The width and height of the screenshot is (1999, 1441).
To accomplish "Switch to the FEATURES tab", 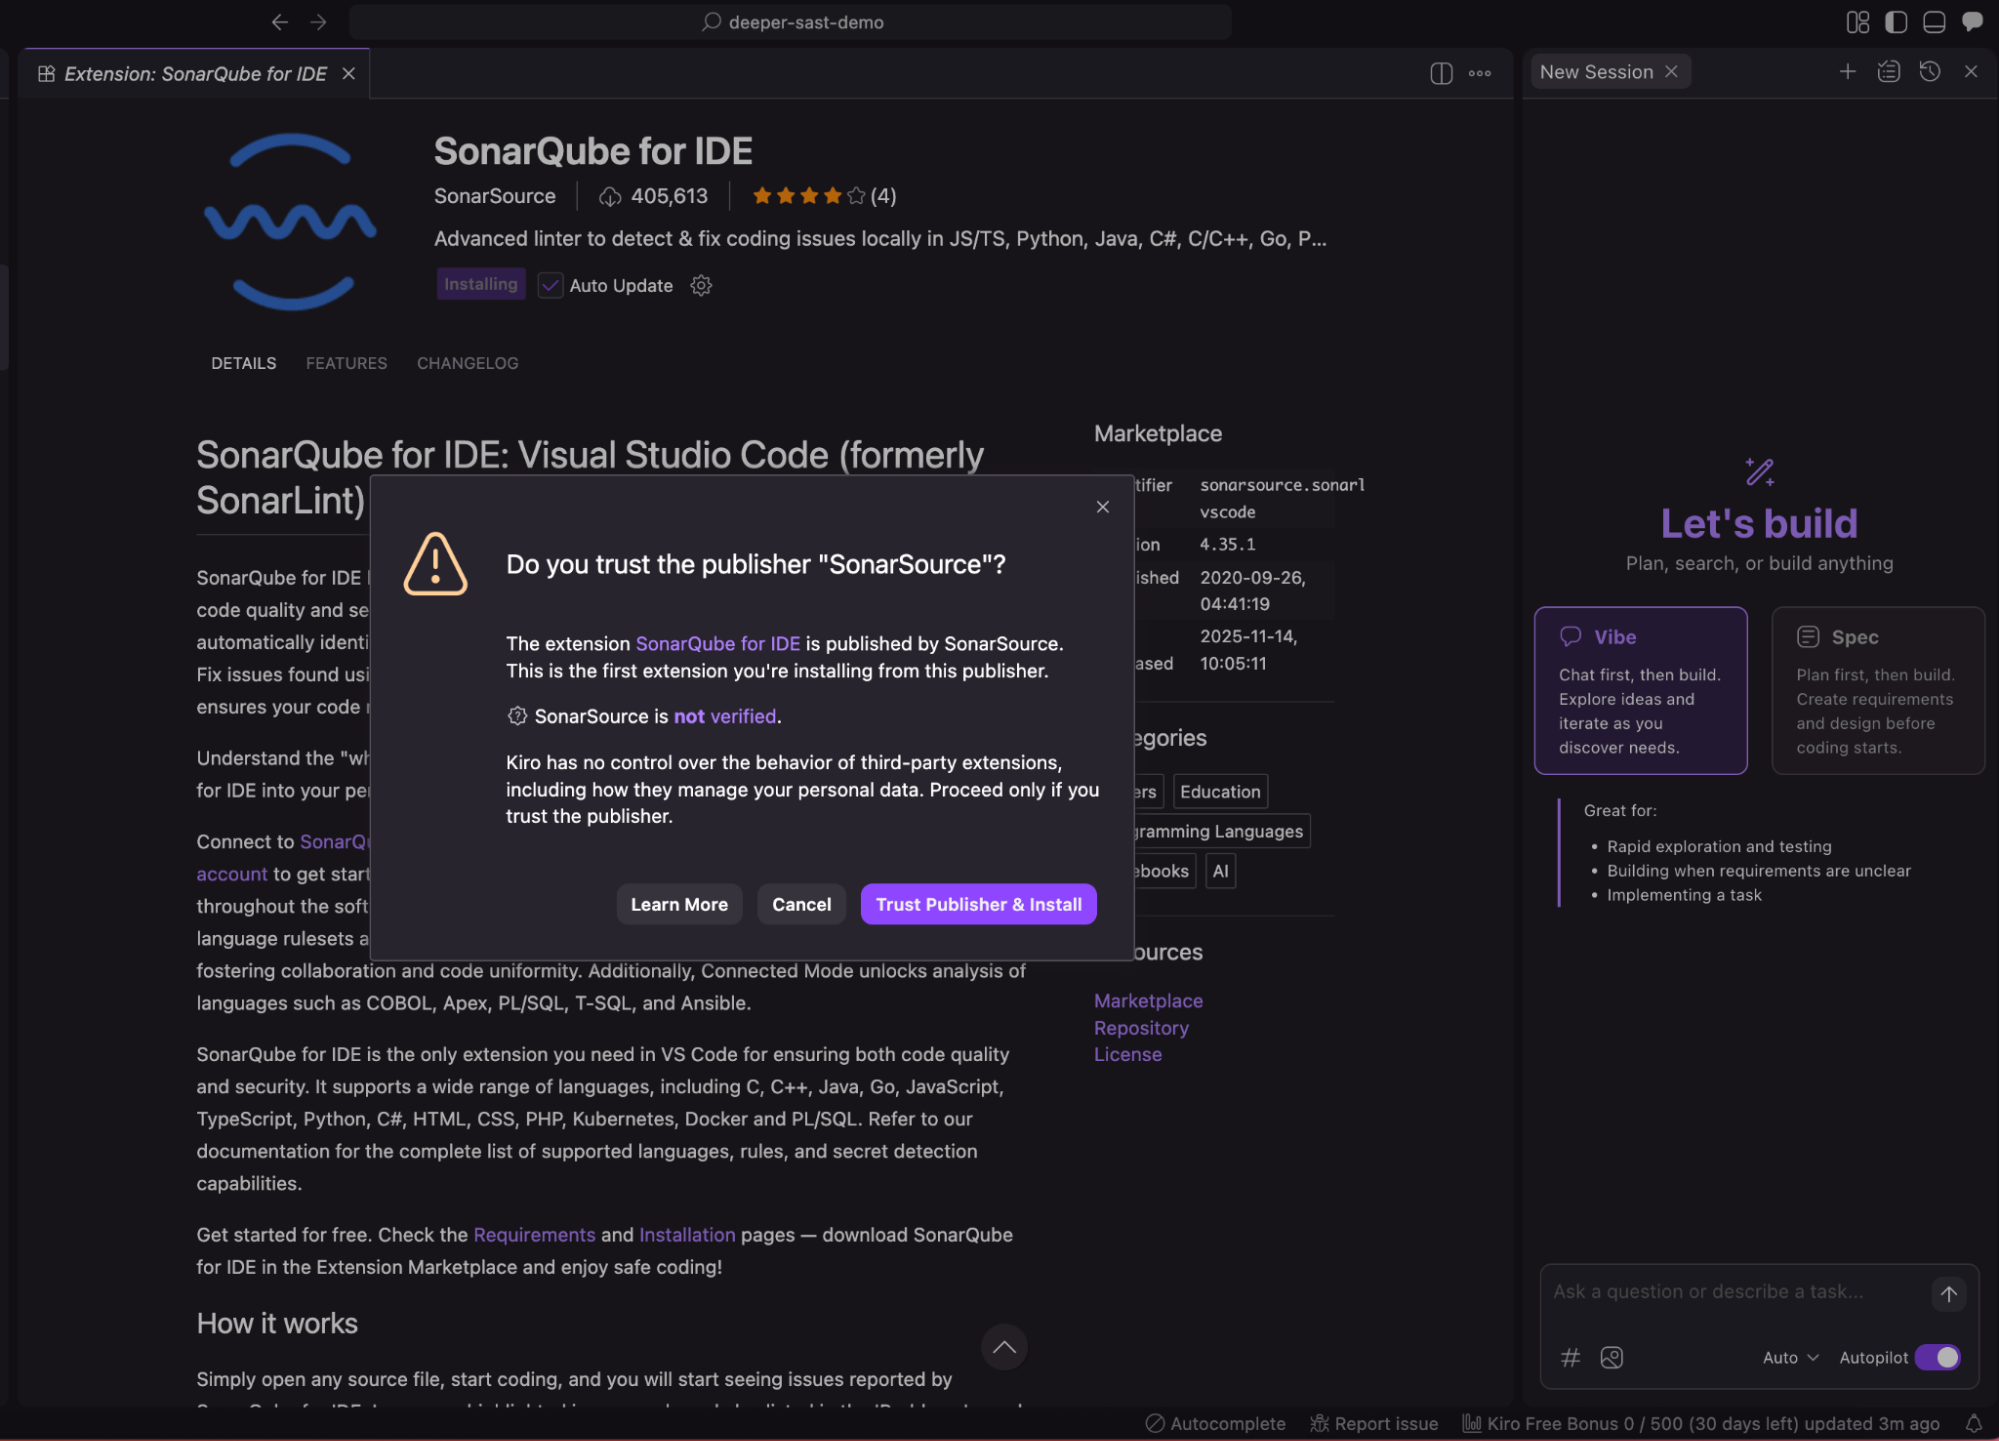I will click(x=346, y=363).
